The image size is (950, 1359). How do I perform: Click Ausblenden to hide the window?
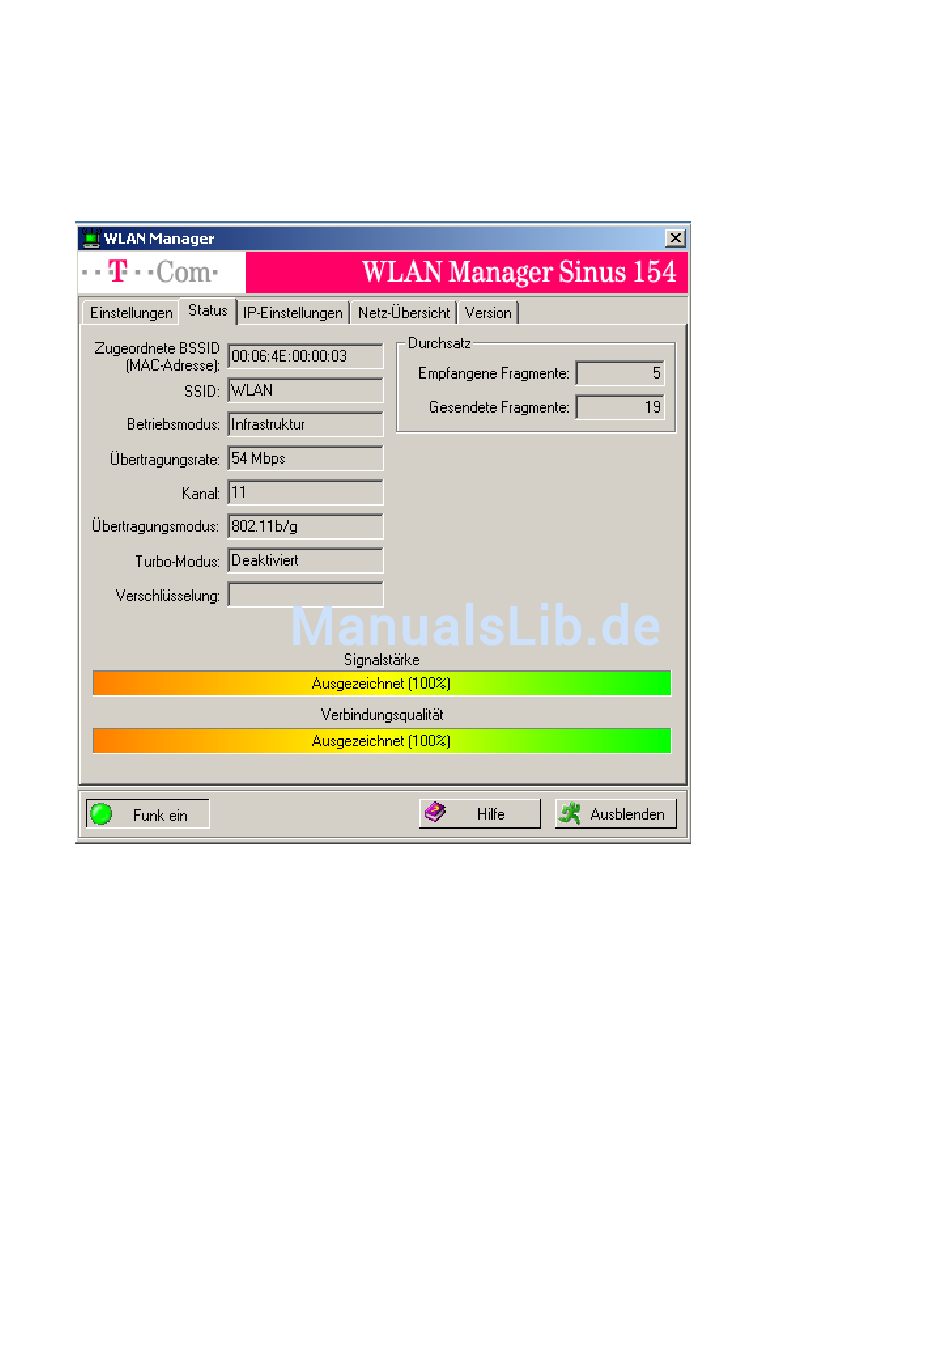[616, 814]
